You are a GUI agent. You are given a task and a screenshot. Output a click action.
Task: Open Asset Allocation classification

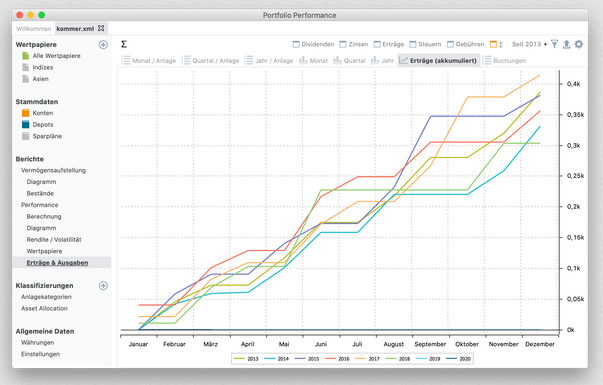[x=44, y=308]
